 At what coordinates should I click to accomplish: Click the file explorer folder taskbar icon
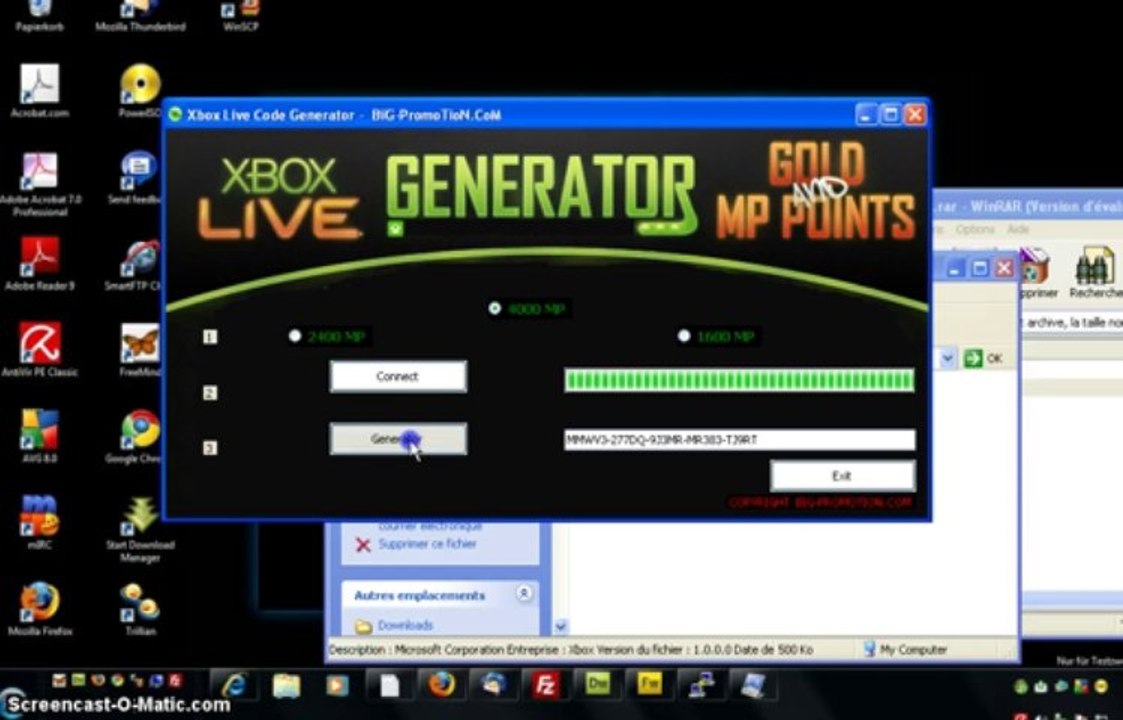[x=286, y=686]
